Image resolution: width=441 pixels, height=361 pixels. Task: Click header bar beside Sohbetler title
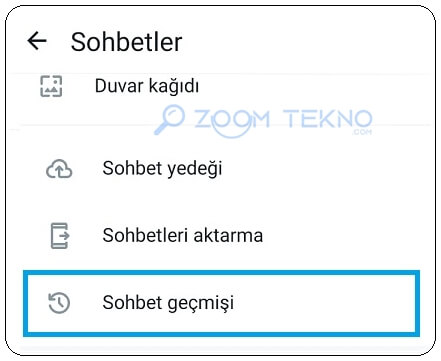[300, 42]
